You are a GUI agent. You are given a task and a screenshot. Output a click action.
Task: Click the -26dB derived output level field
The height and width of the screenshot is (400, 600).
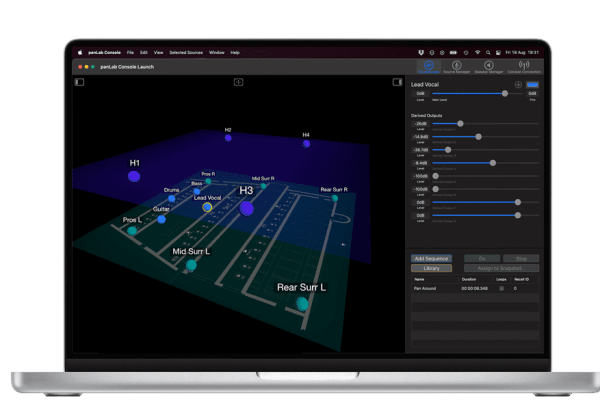click(421, 124)
